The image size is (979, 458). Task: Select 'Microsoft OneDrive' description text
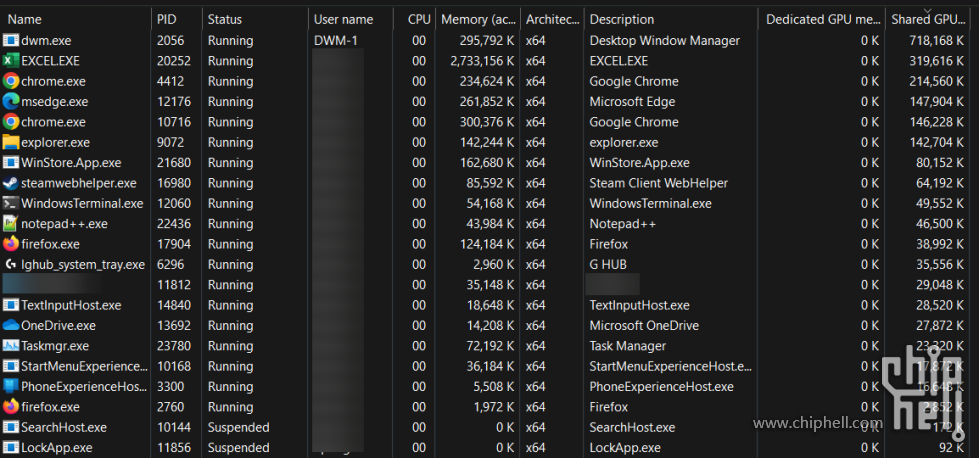click(644, 326)
